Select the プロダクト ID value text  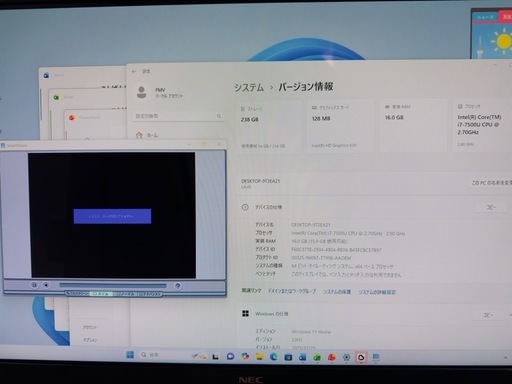321,258
